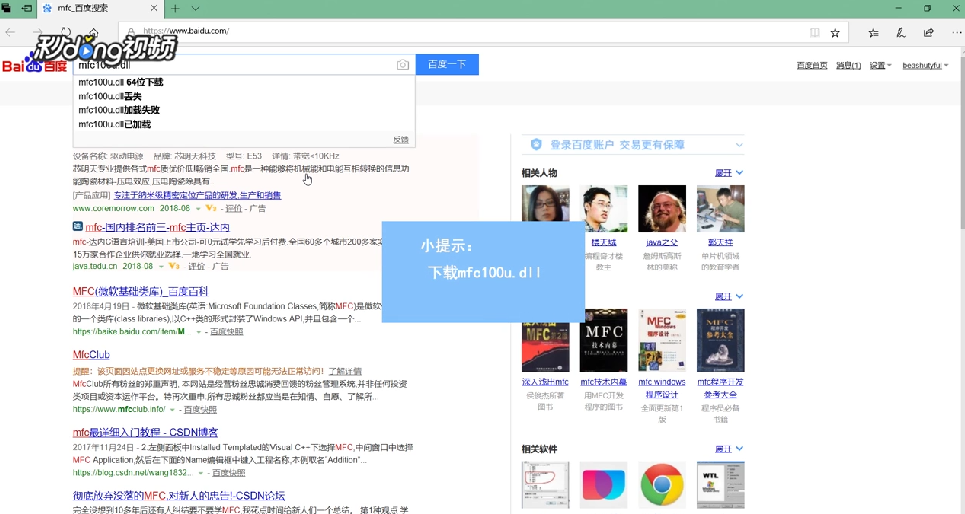
Task: Open 百度快照 for CSDN blog result
Action: pos(228,473)
